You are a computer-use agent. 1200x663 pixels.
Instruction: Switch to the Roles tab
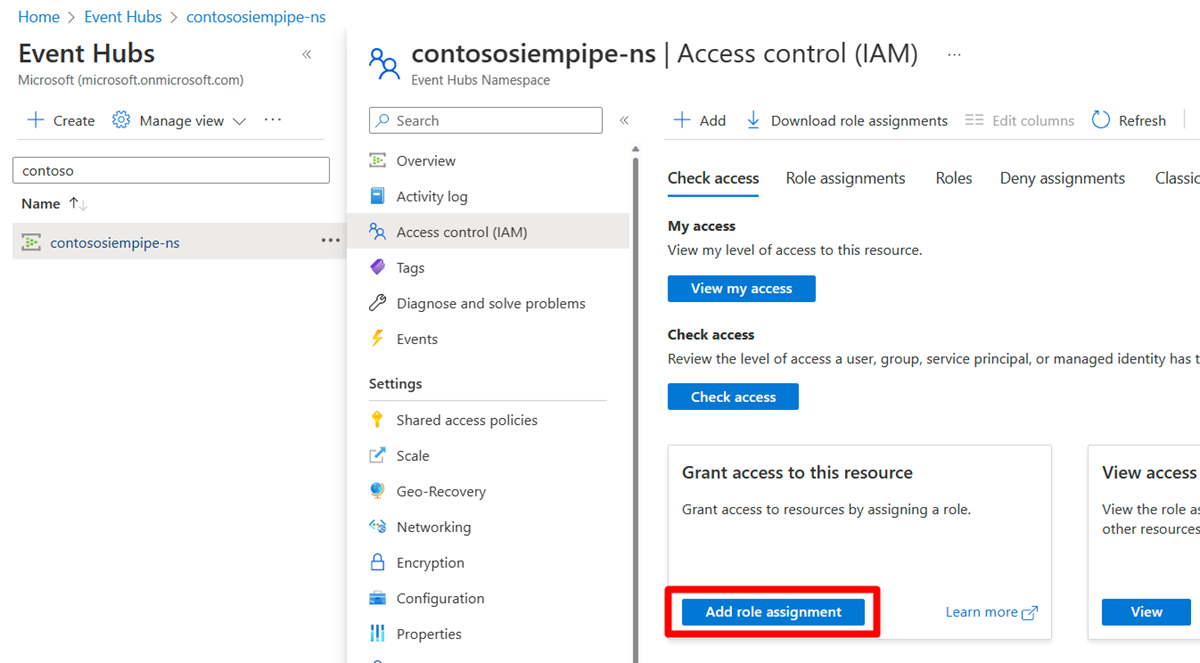pyautogui.click(x=954, y=178)
